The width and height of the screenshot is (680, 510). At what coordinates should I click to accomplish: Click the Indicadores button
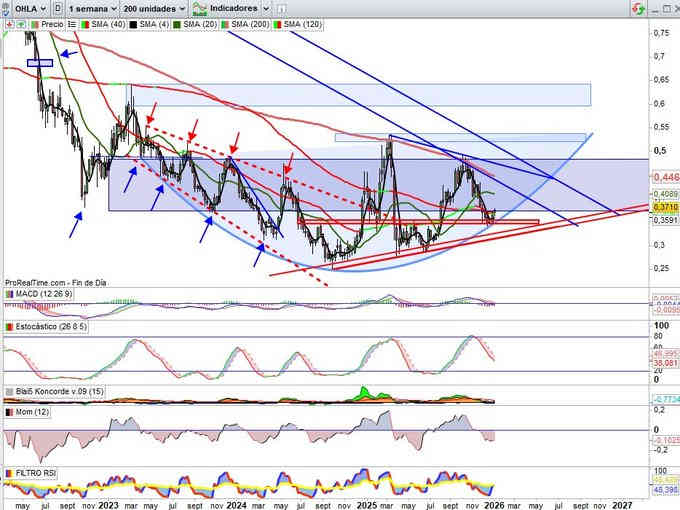click(x=233, y=7)
